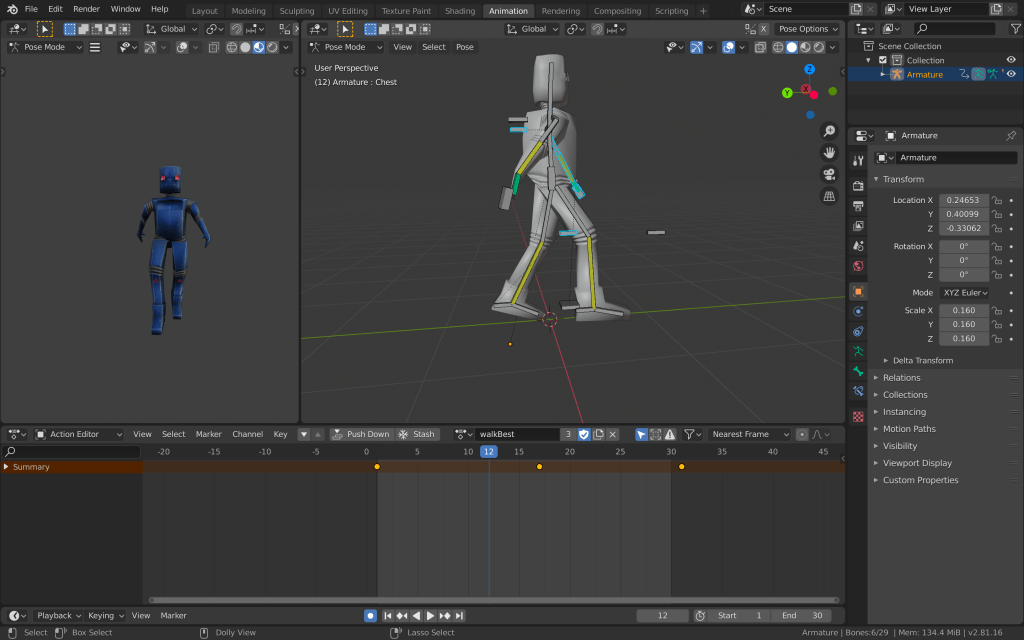Click the Scale X value slider field
This screenshot has width=1024, height=640.
[x=964, y=310]
